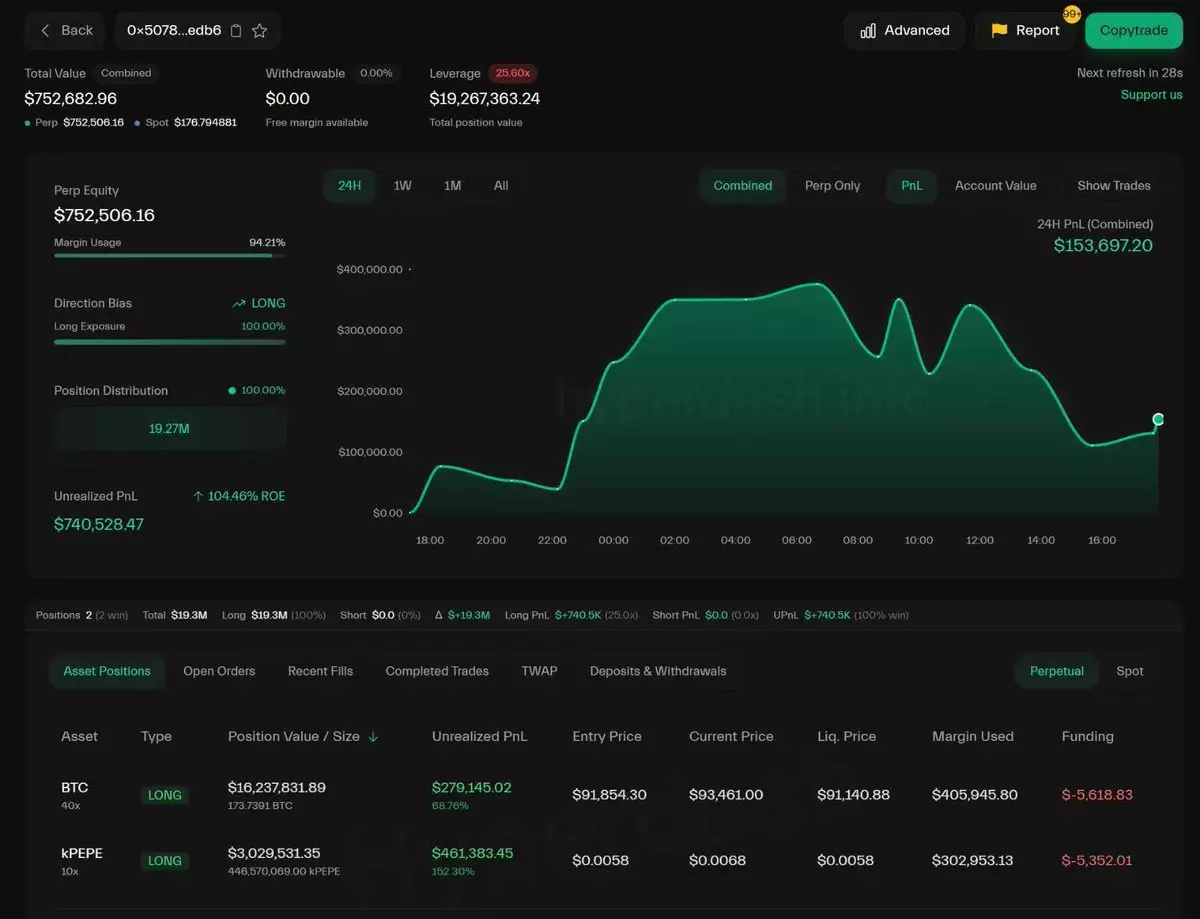Switch to Completed Trades tab
Image resolution: width=1200 pixels, height=919 pixels.
[437, 671]
